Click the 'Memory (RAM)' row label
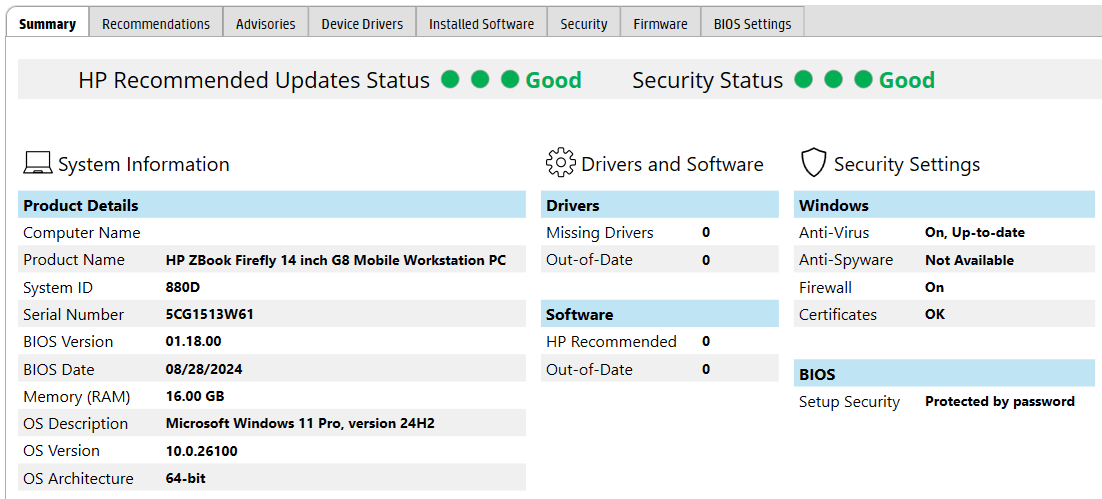 (77, 397)
